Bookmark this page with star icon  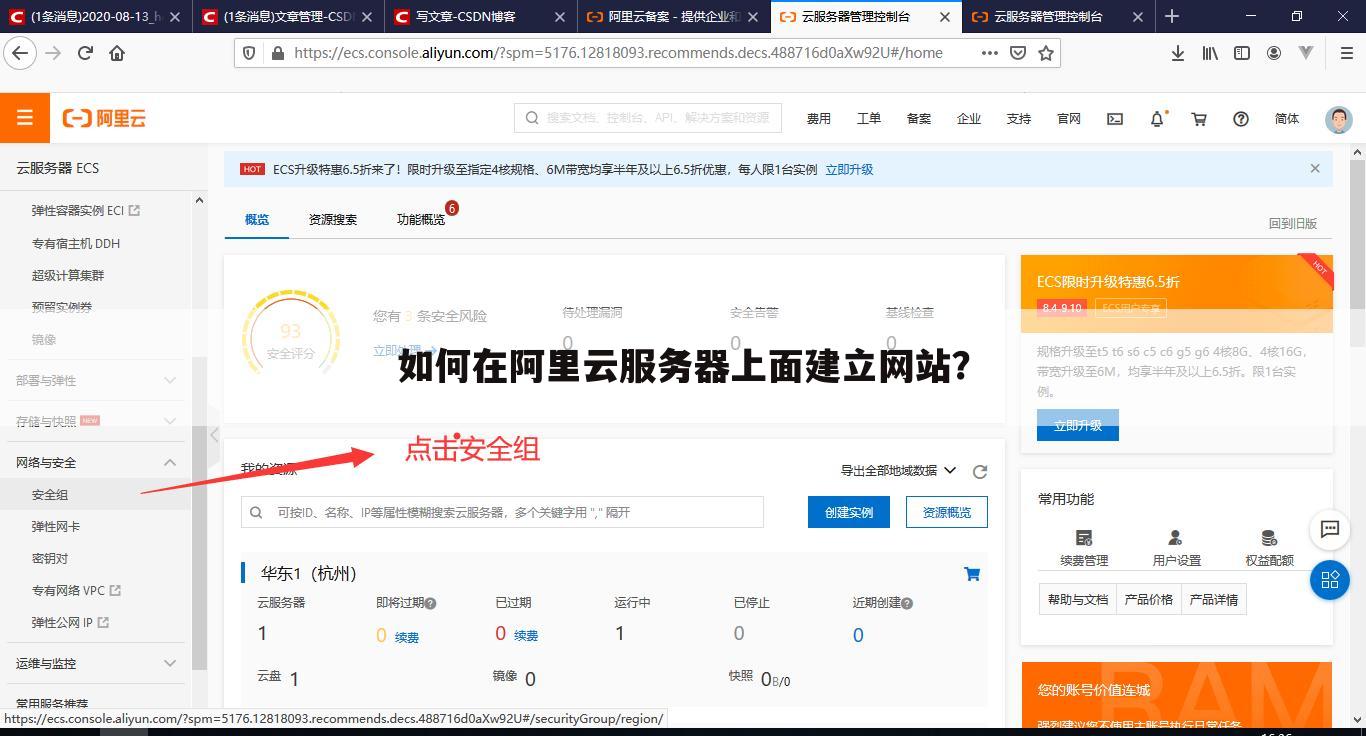(x=1046, y=53)
